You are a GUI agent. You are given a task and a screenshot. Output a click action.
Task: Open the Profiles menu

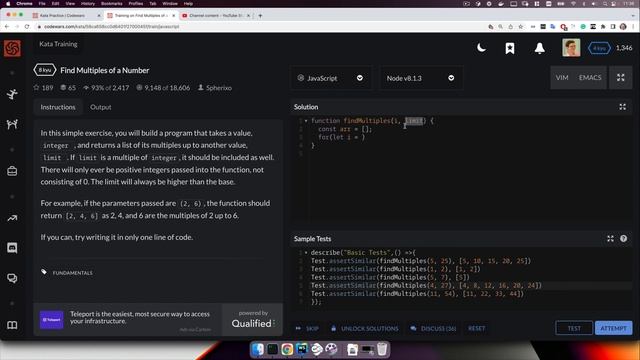click(x=136, y=4)
